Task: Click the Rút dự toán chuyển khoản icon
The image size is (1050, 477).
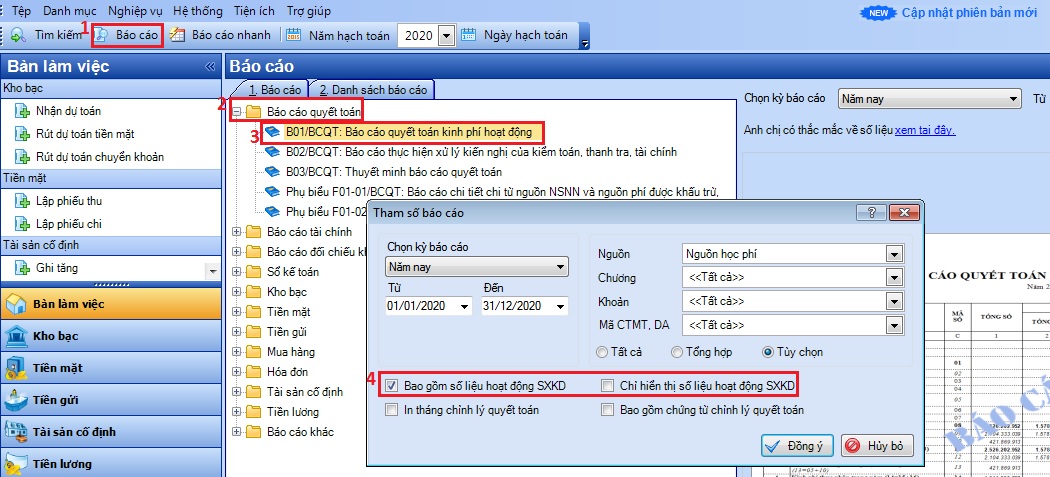Action: pos(23,157)
